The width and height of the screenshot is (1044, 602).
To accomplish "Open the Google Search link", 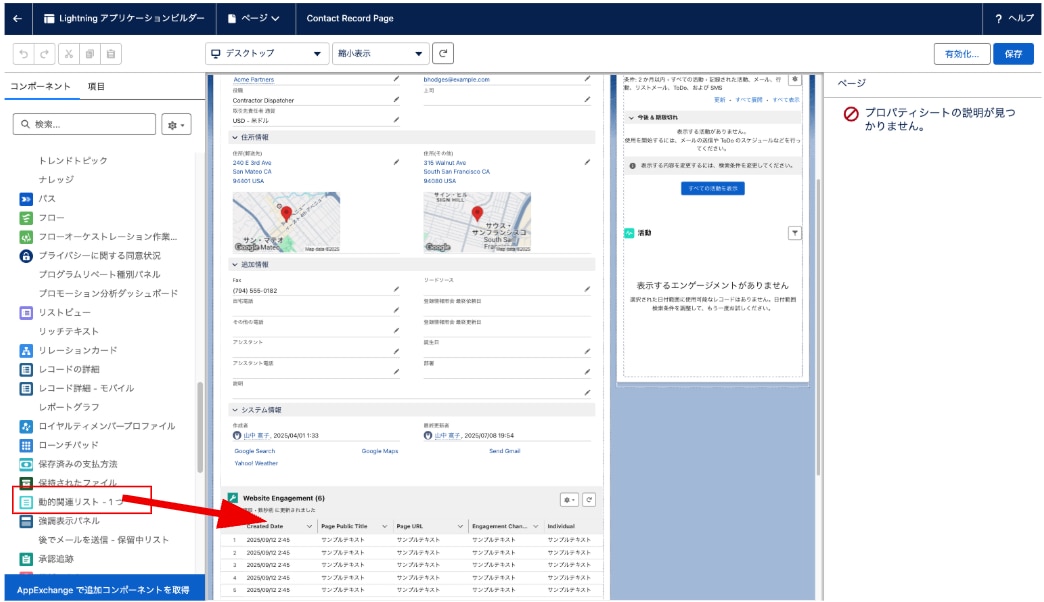I will [x=255, y=451].
